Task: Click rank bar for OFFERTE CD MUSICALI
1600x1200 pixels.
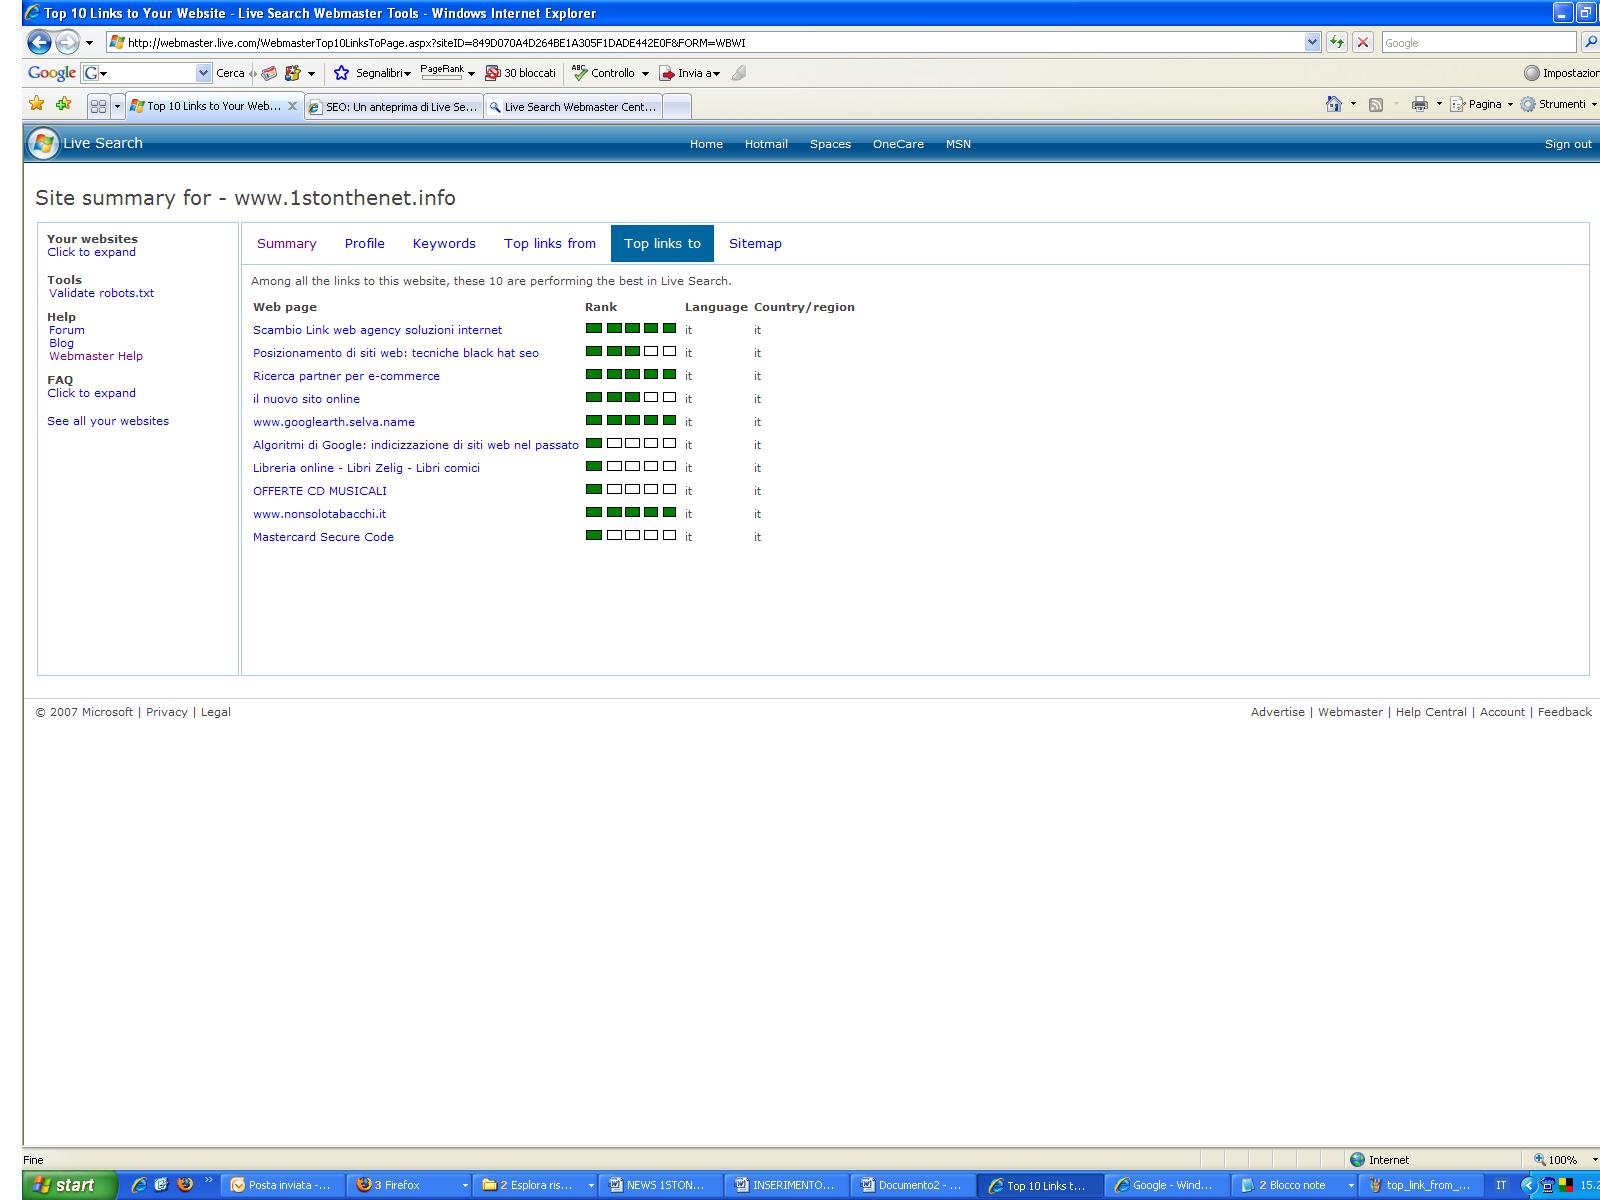Action: click(x=631, y=490)
